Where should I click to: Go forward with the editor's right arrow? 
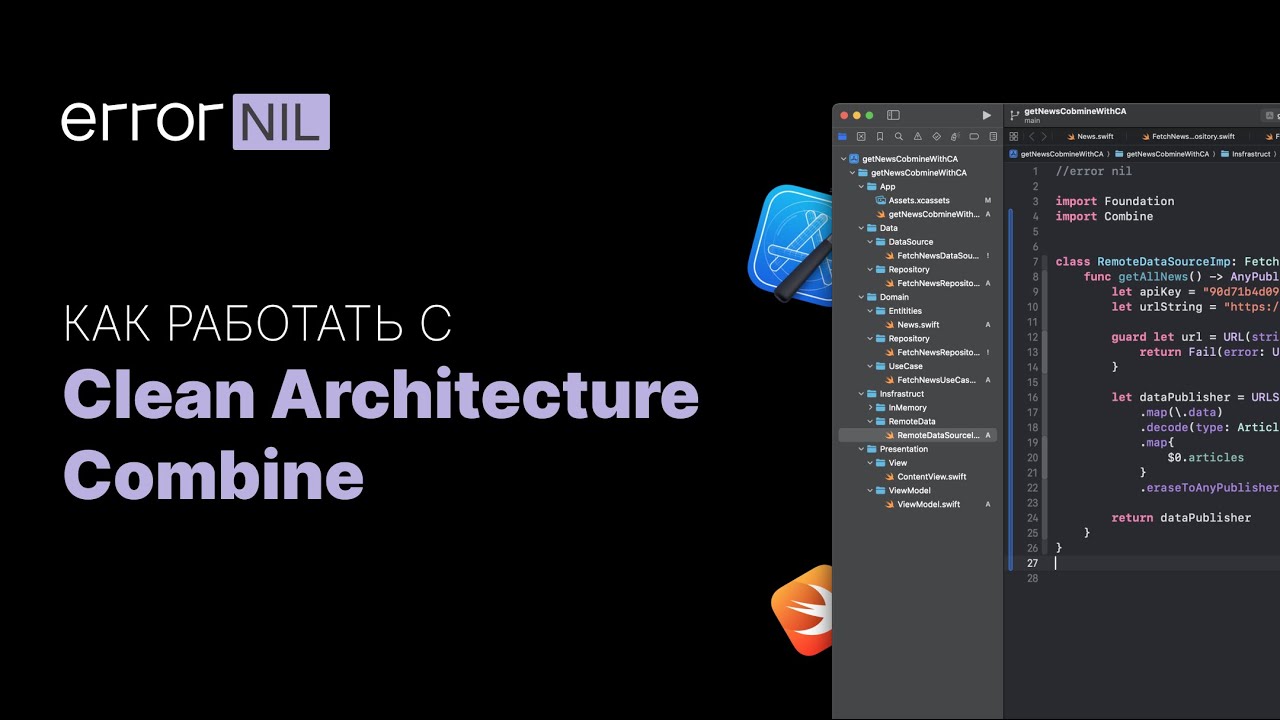1044,137
